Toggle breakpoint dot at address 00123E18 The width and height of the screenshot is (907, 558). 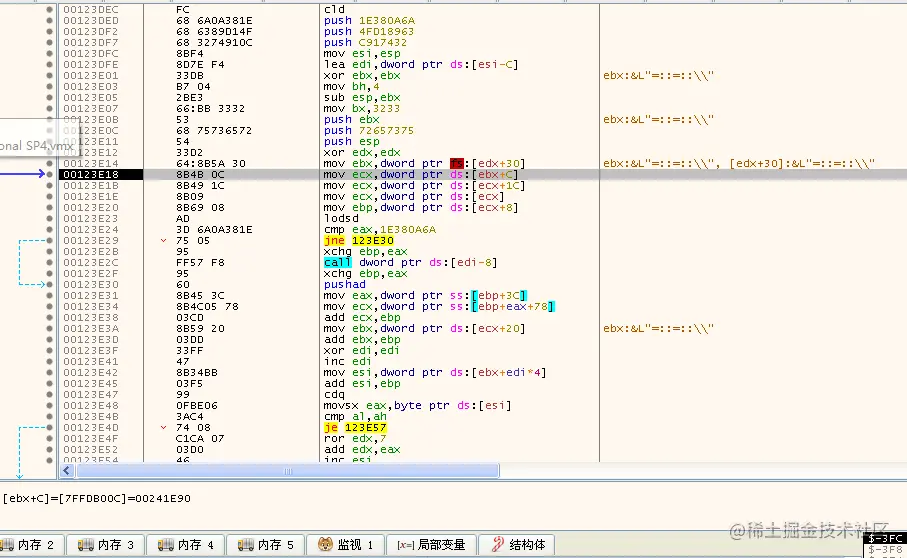point(49,175)
